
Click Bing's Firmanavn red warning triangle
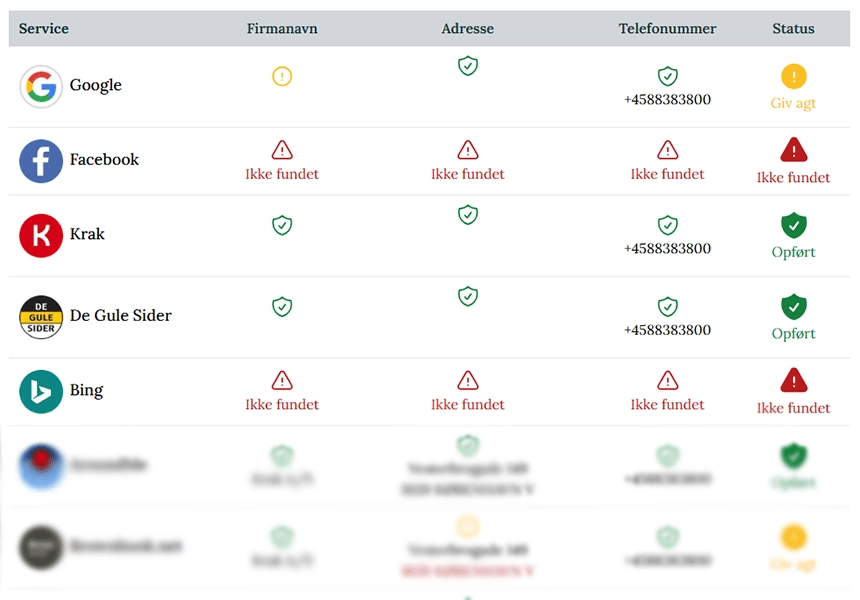click(282, 380)
